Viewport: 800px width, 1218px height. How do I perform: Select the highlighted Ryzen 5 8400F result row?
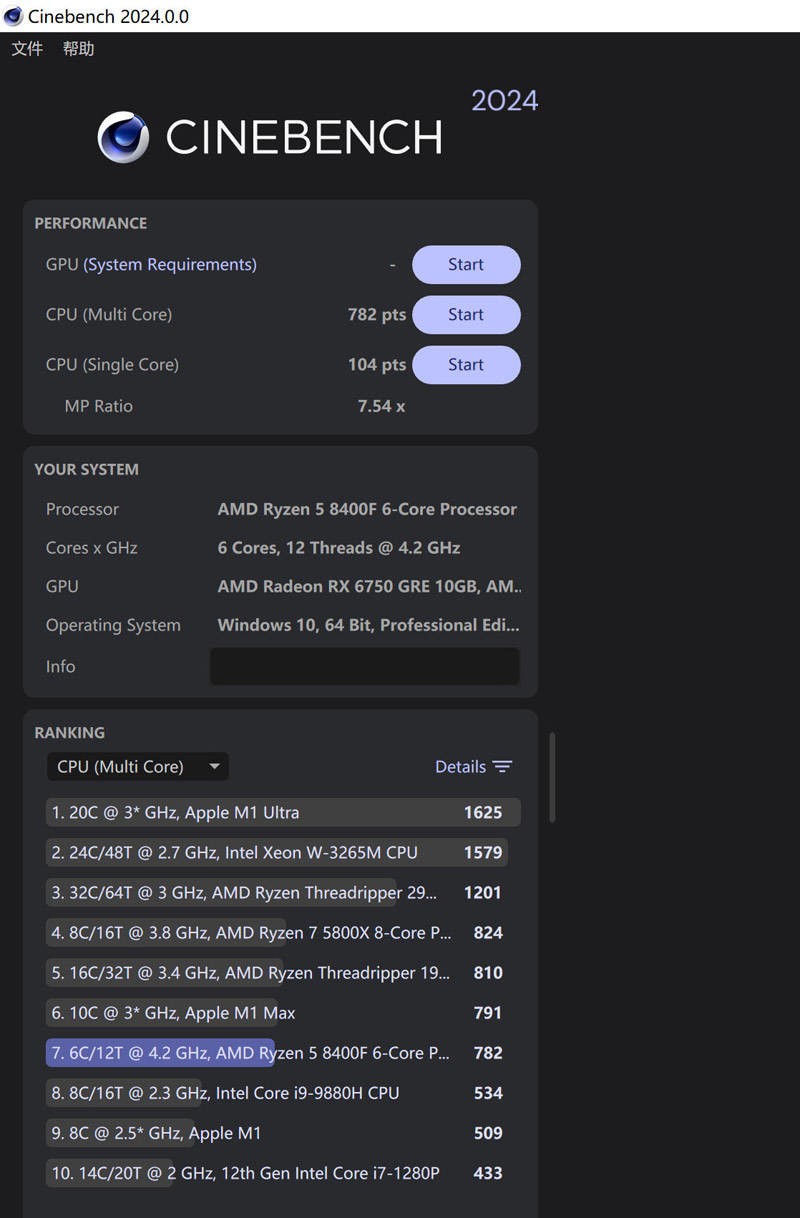pyautogui.click(x=282, y=1052)
